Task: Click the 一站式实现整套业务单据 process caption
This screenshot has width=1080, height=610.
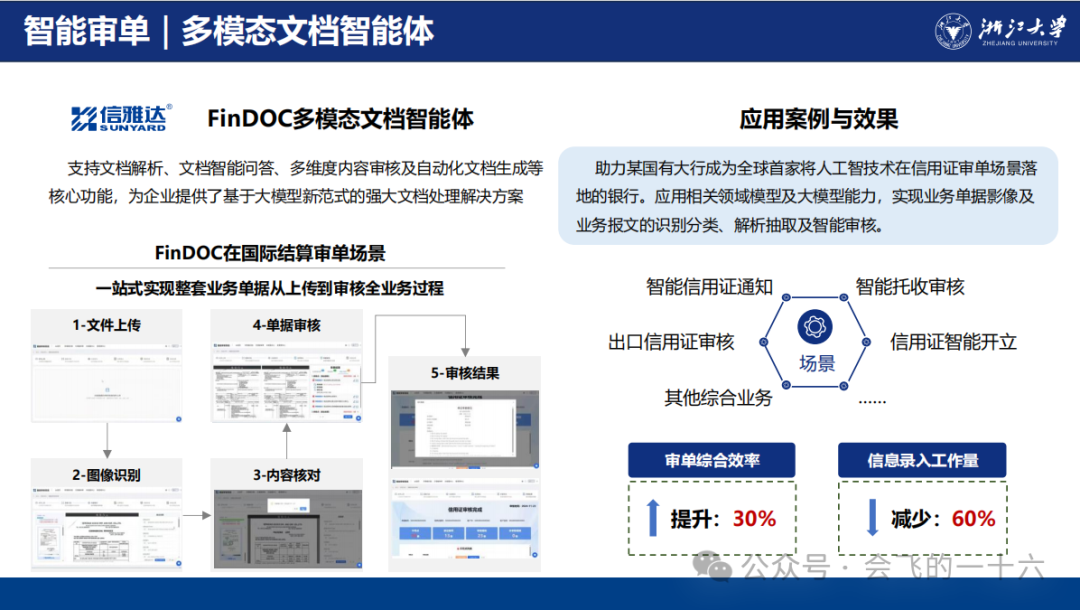Action: click(x=269, y=288)
